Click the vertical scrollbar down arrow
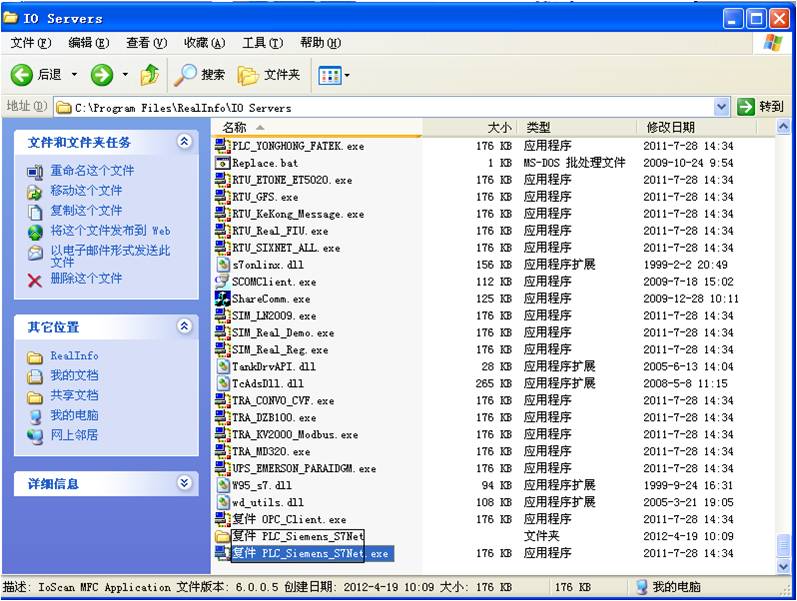Viewport: 797px width, 601px height. (x=786, y=567)
